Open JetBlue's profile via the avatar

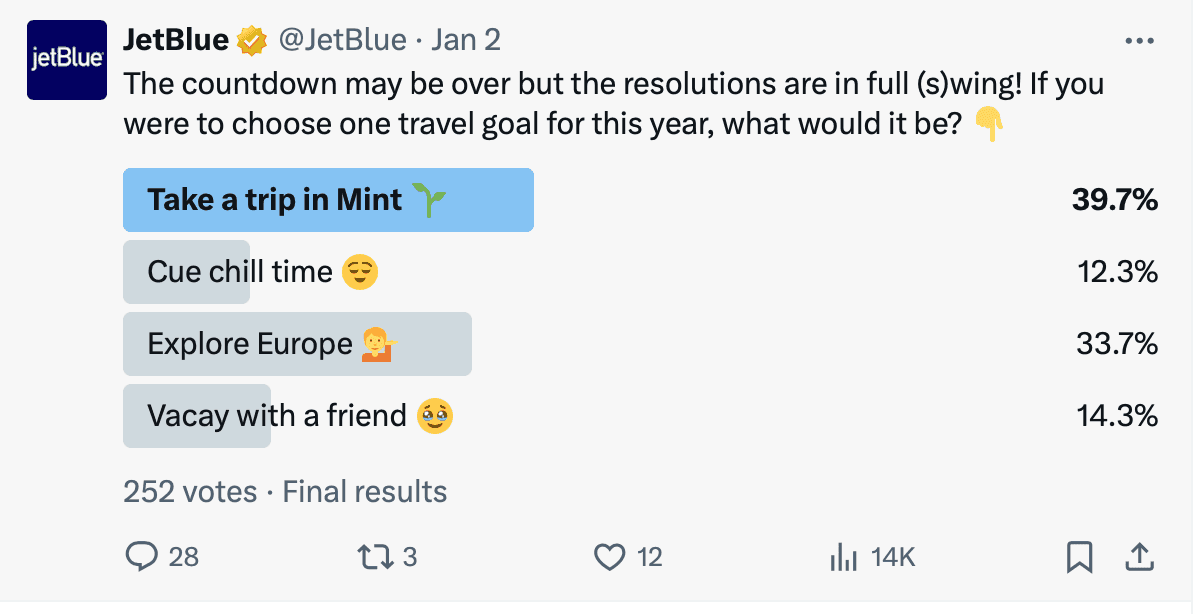click(66, 59)
